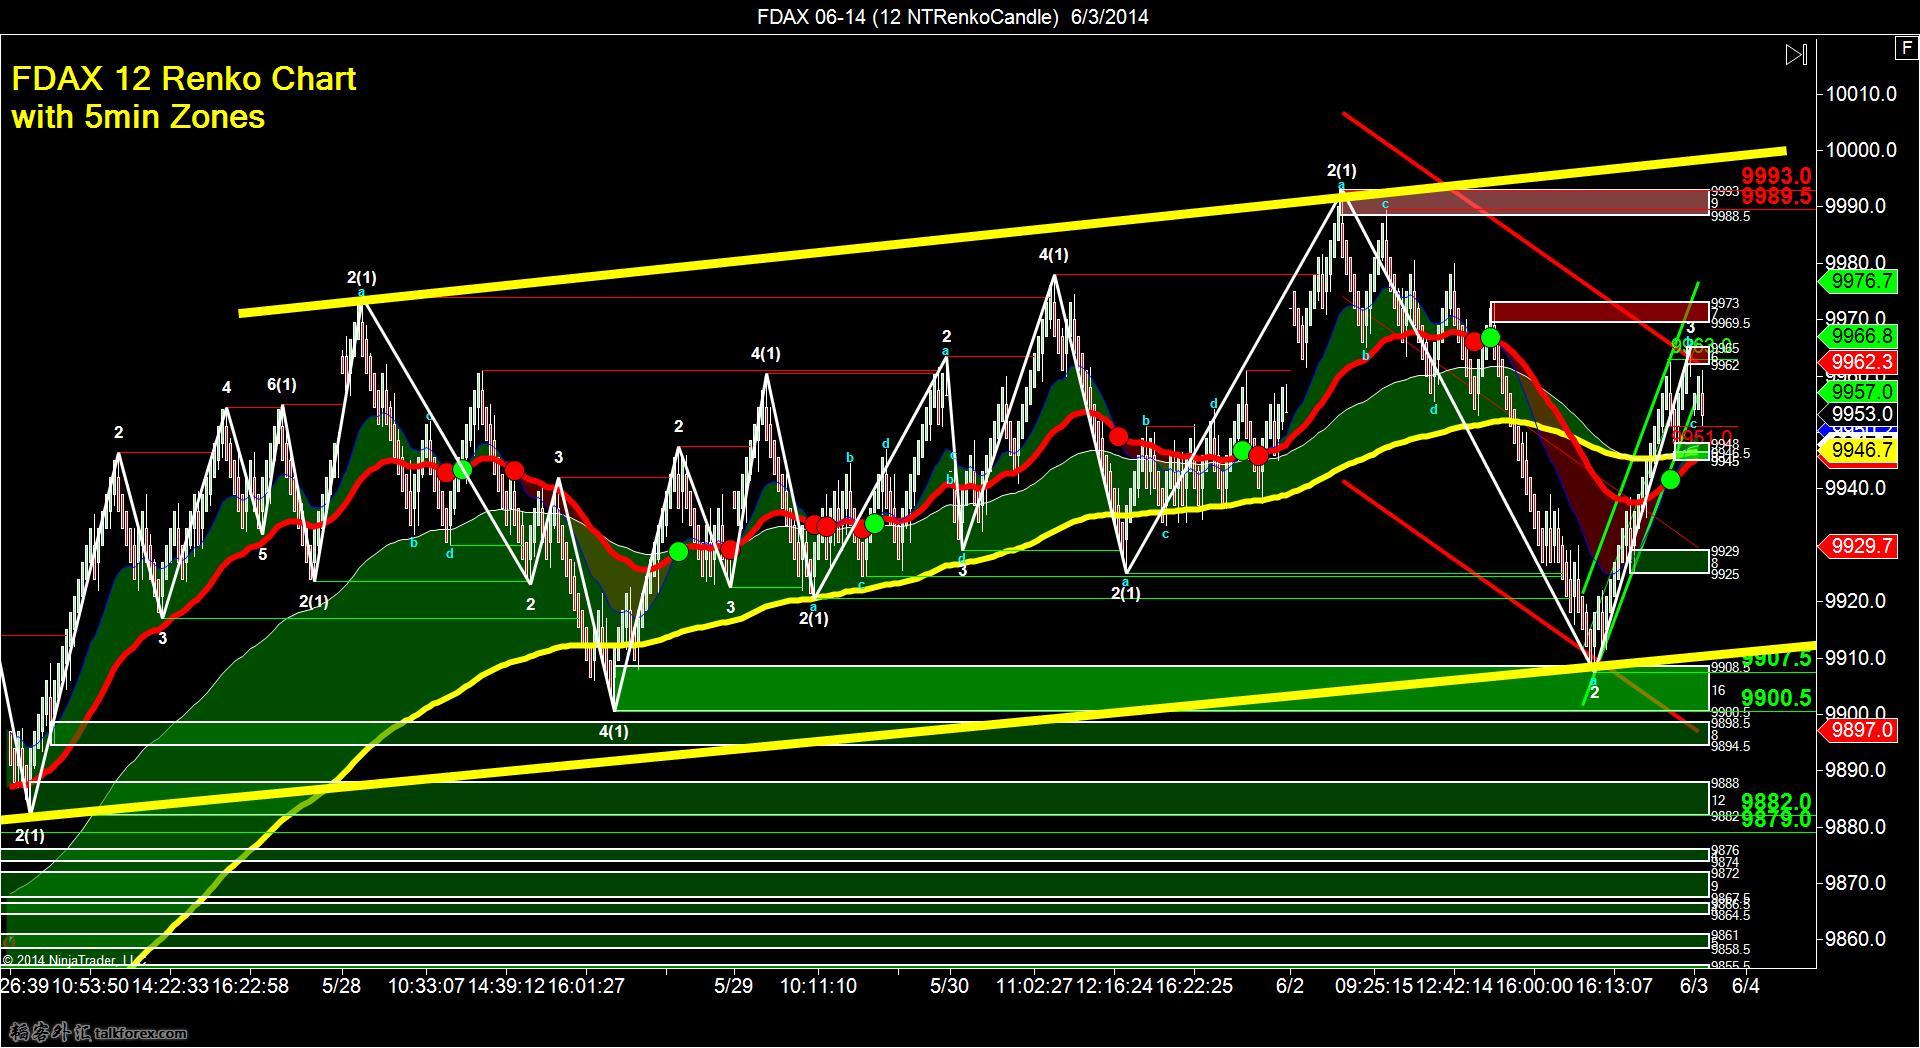Click the 16:13:07 time label
The height and width of the screenshot is (1048, 1920).
[x=1614, y=985]
